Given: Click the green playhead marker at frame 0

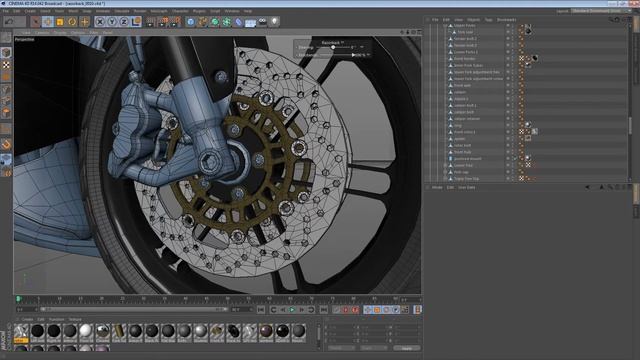Looking at the screenshot, I should [18, 299].
